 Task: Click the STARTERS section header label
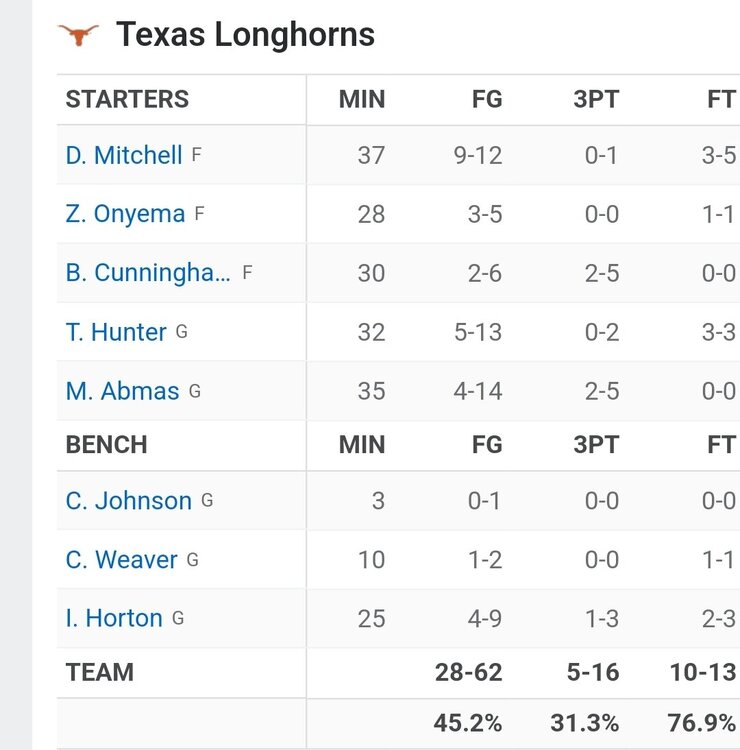pos(127,99)
